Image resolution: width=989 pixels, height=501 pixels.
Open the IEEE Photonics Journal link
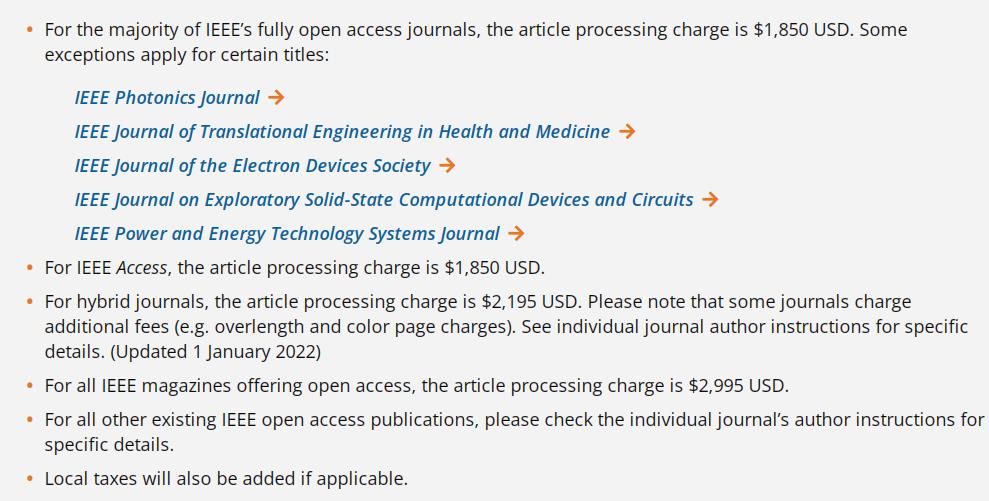(x=167, y=98)
